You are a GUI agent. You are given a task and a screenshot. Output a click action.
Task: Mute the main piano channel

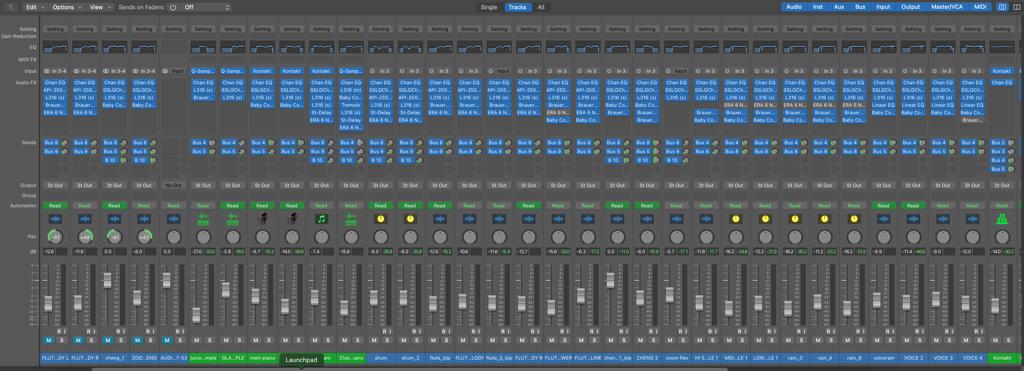tap(255, 340)
